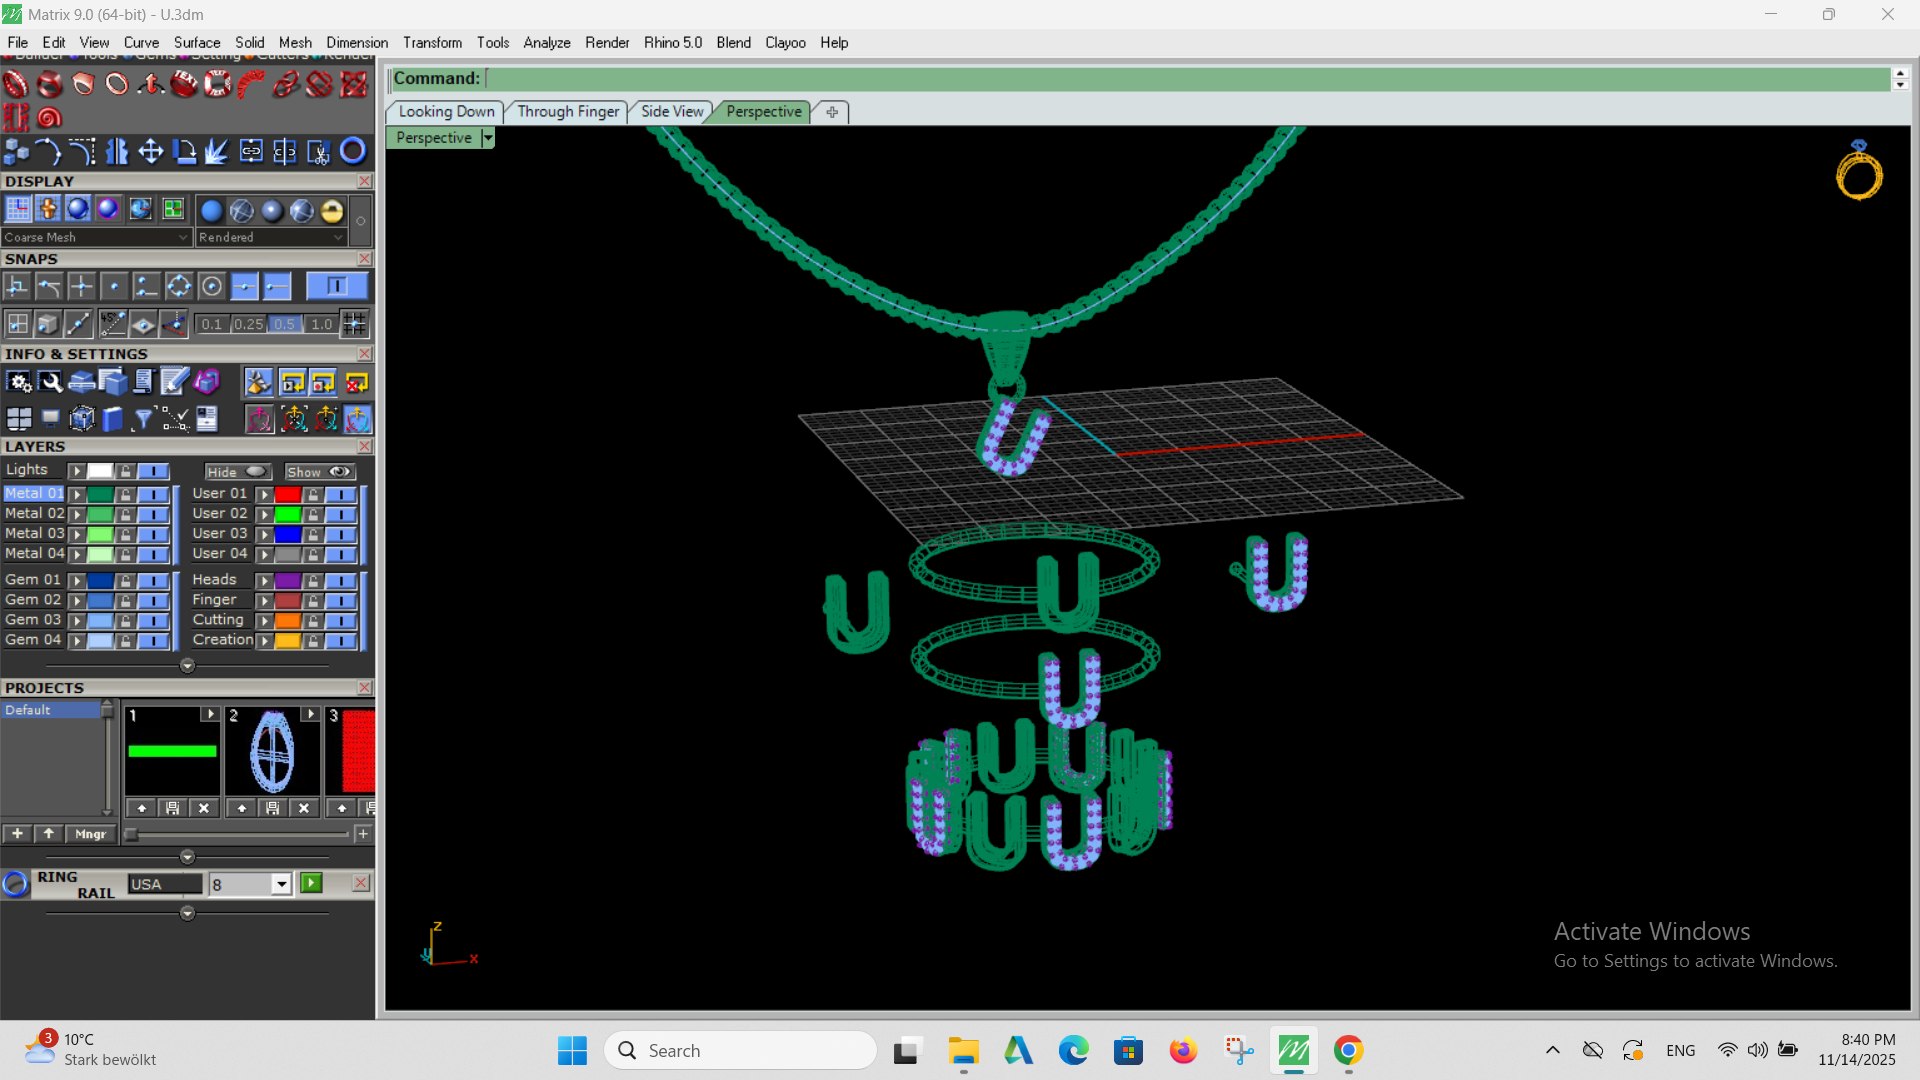Choose the chain link builder icon
Image resolution: width=1920 pixels, height=1080 pixels.
pos(286,84)
